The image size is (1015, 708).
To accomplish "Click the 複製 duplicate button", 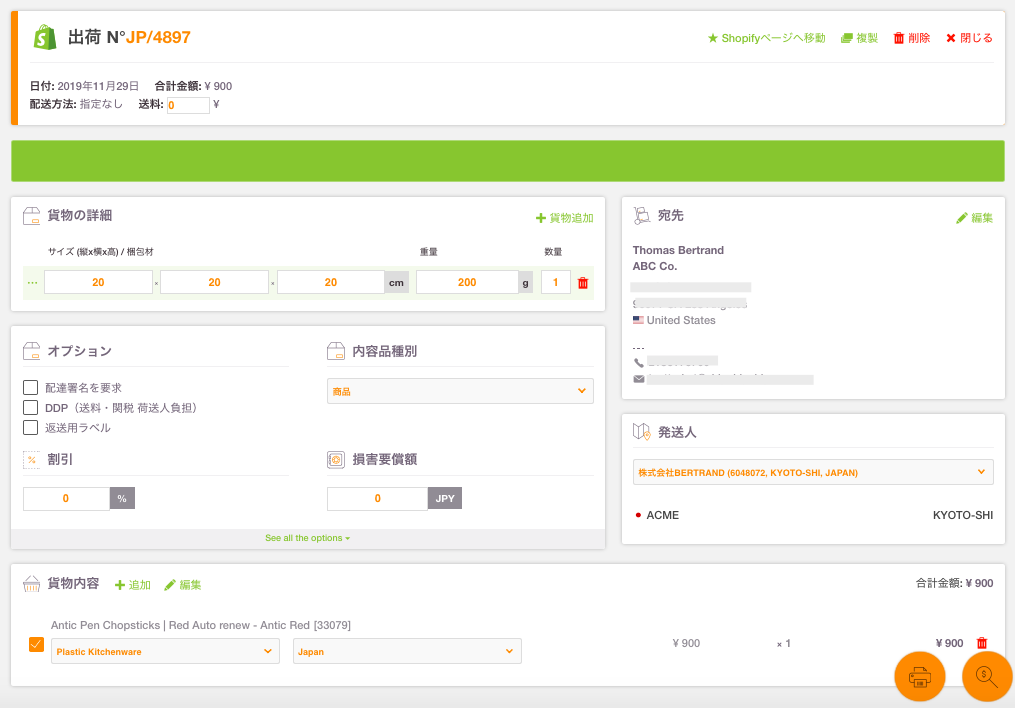I will pos(859,38).
